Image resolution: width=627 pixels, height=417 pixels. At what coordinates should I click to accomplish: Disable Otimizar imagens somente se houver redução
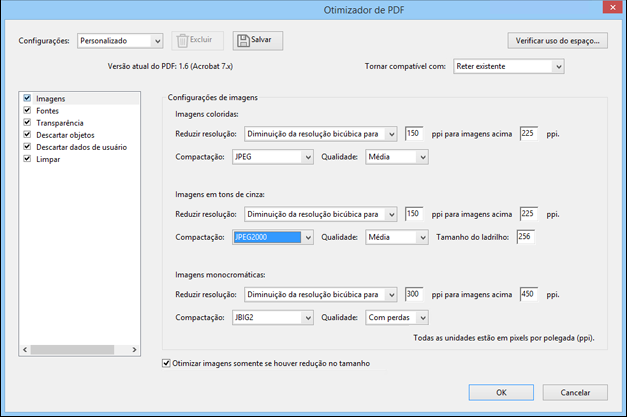(x=166, y=363)
